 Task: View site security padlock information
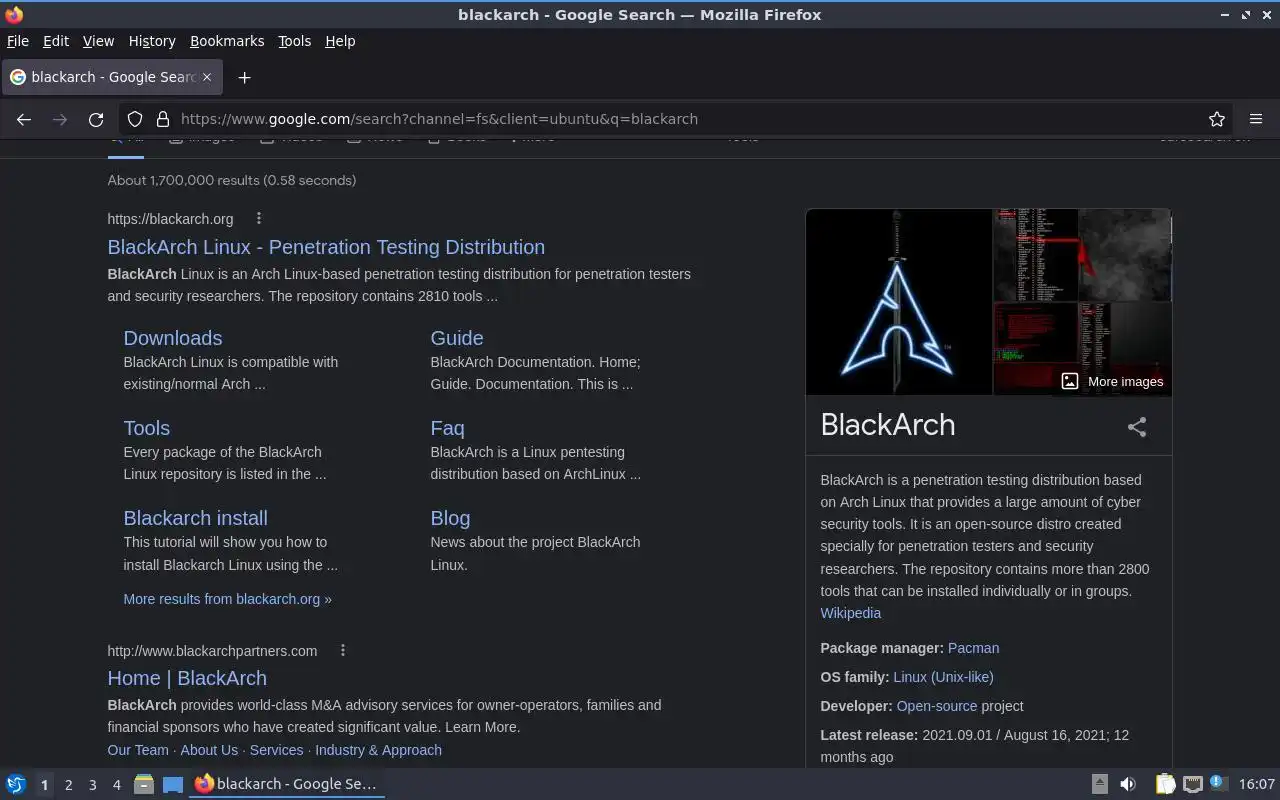[x=163, y=119]
